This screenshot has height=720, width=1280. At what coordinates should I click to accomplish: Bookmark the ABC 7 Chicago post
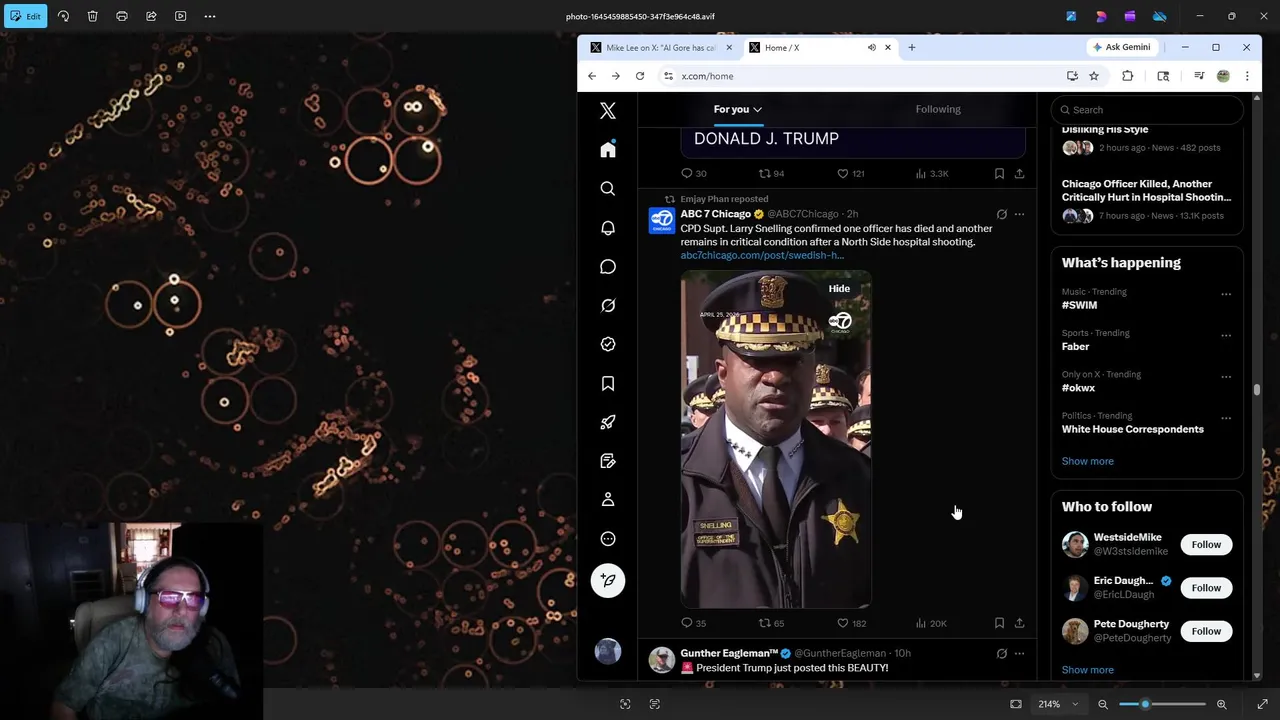(999, 623)
